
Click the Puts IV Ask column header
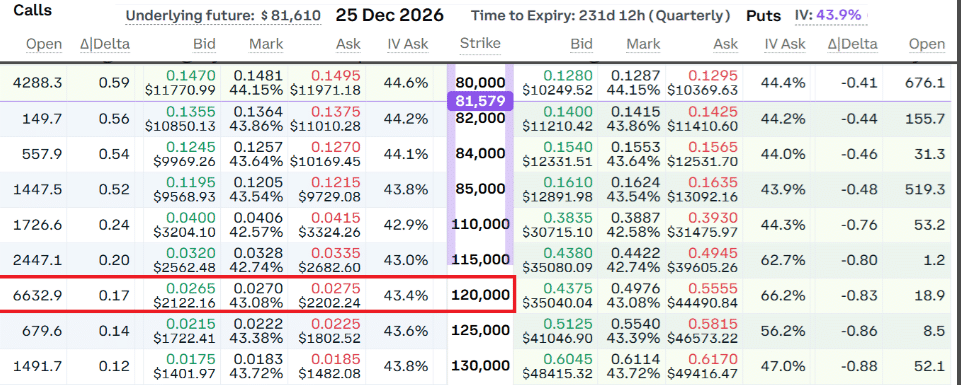click(x=785, y=44)
